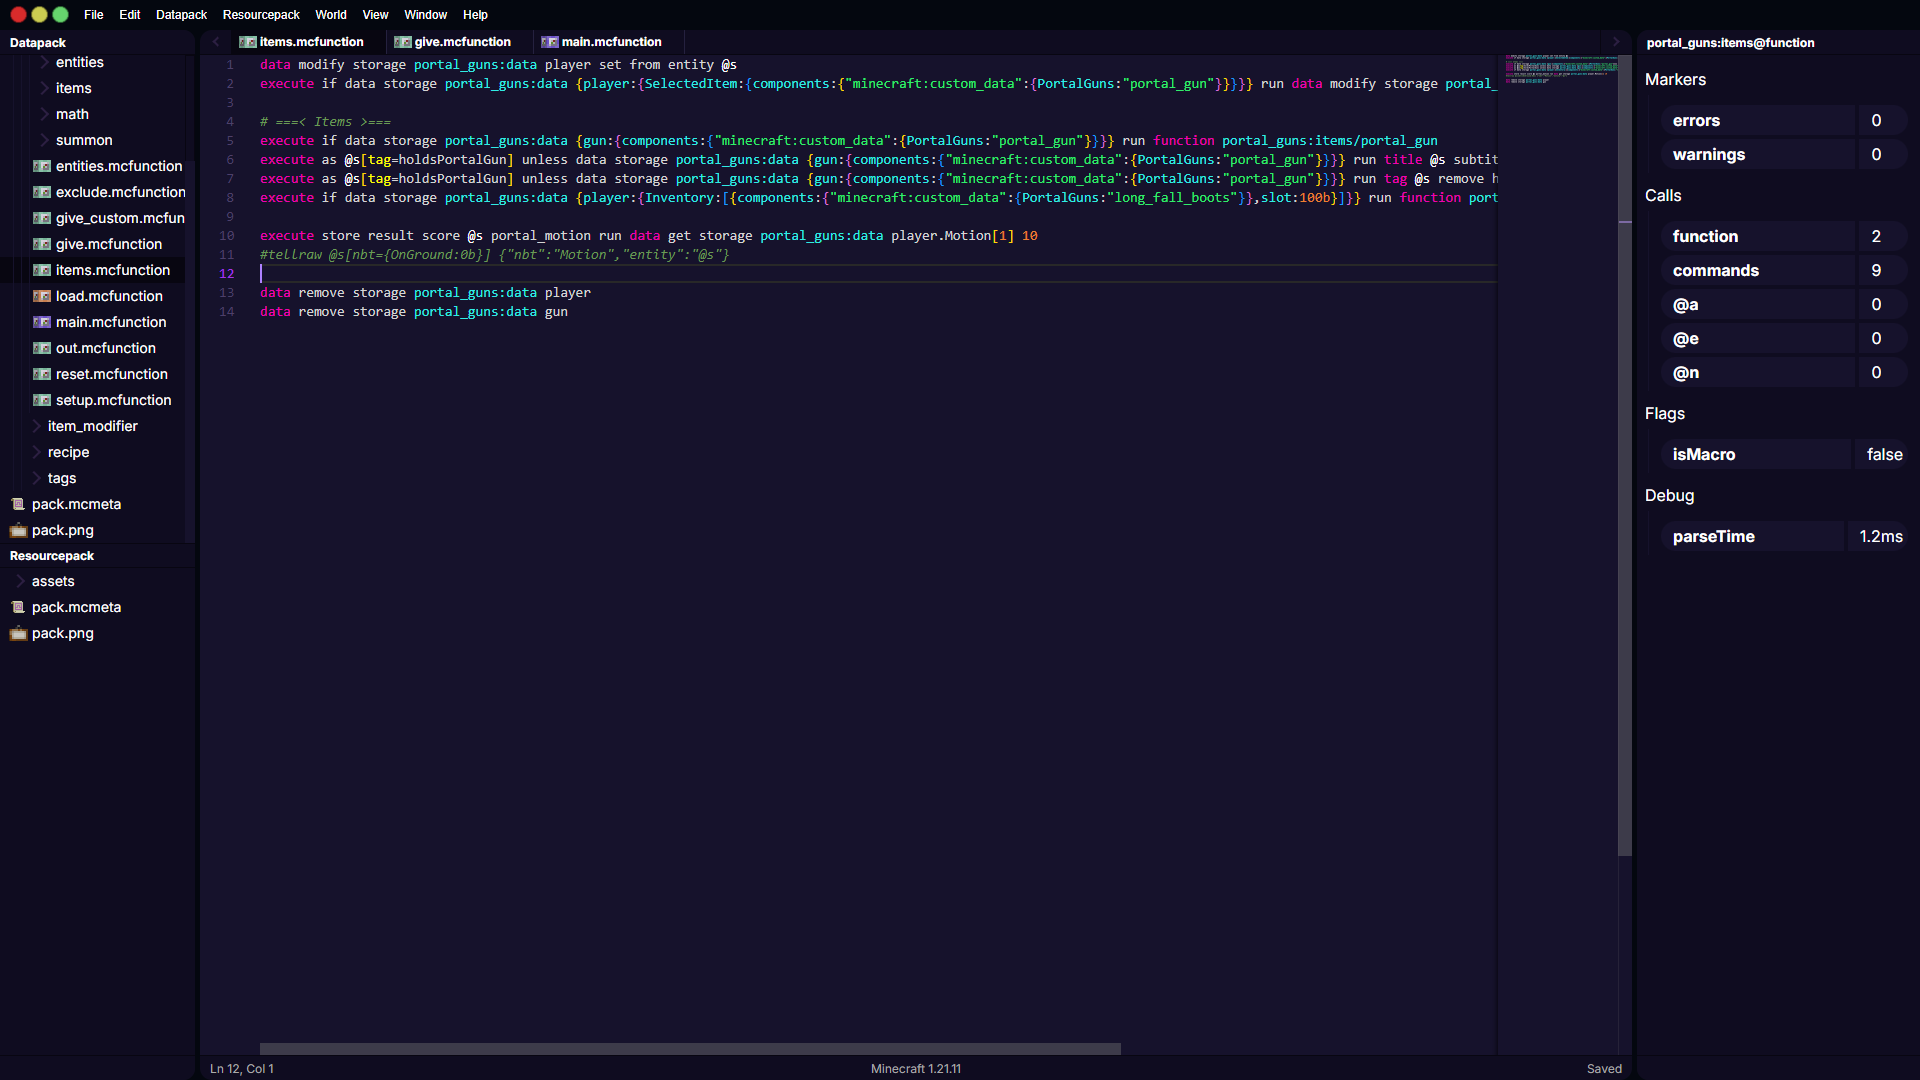The image size is (1920, 1080).
Task: Click the out.mcfunction file icon
Action: pos(42,348)
